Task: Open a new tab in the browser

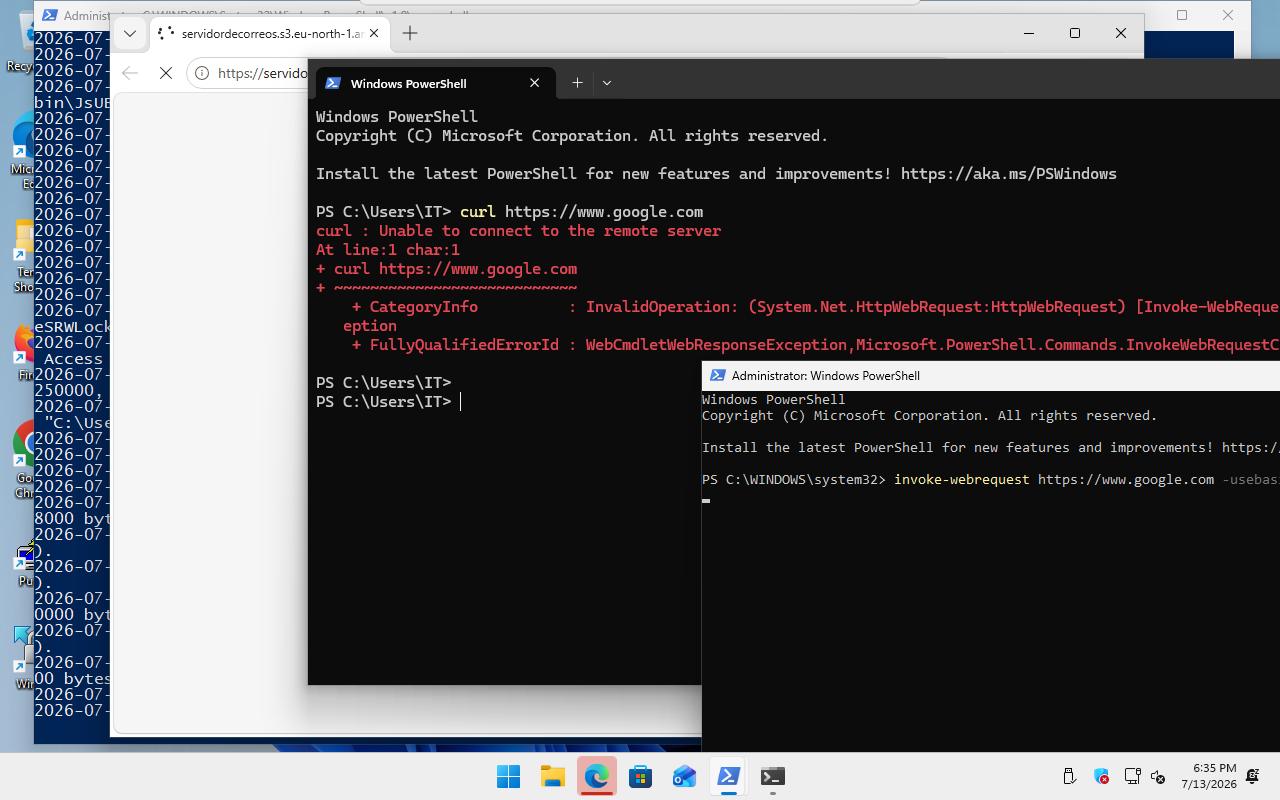Action: (x=409, y=33)
